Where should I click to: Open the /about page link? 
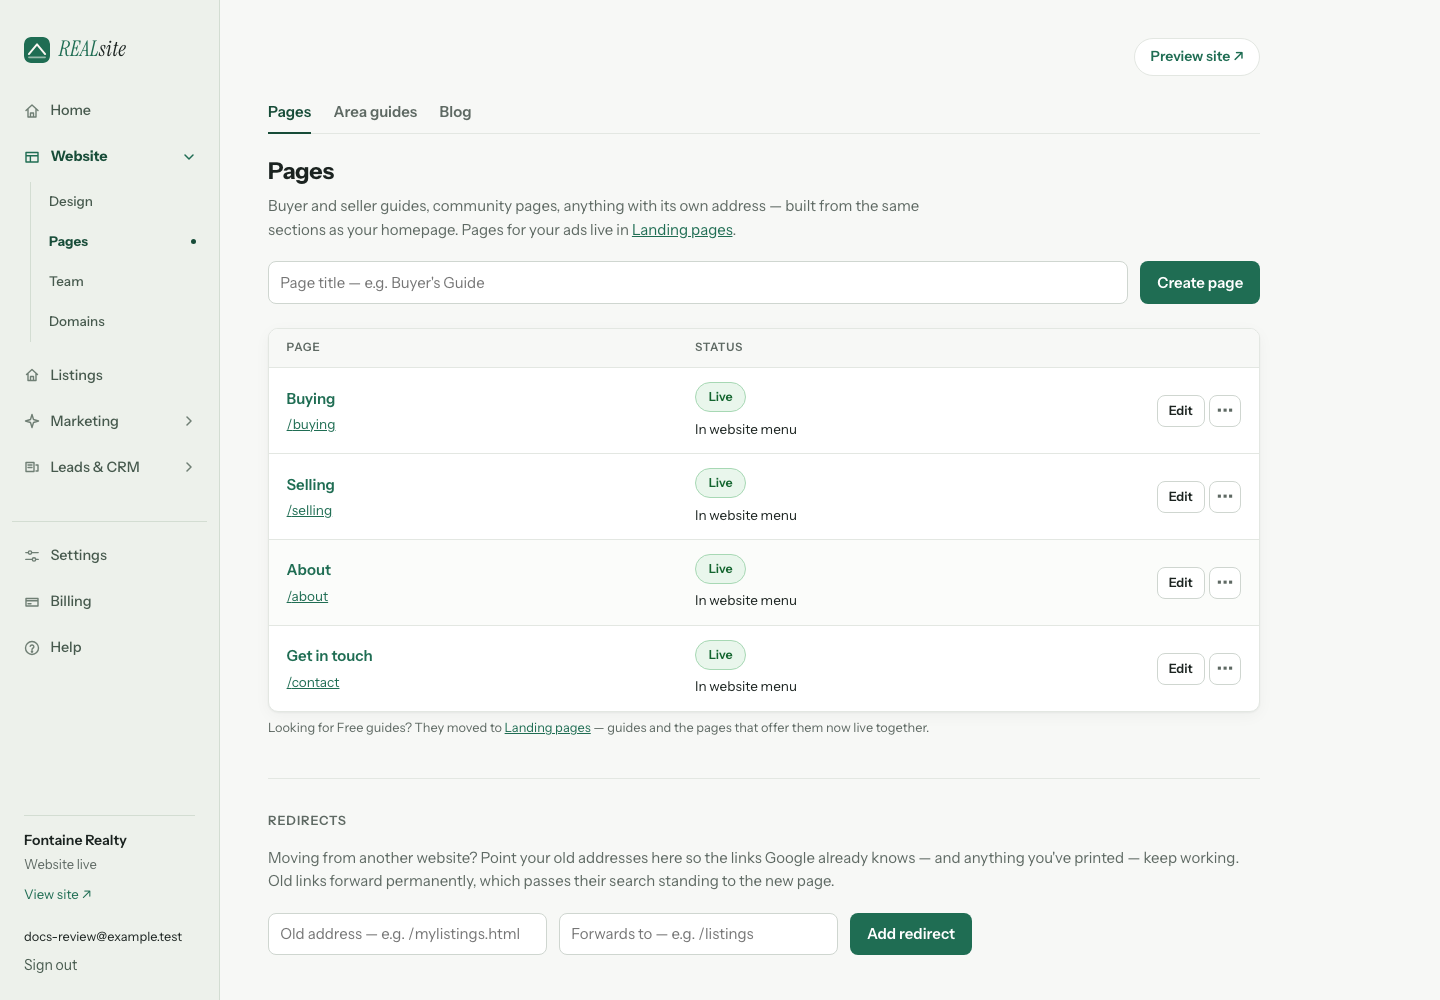tap(307, 597)
